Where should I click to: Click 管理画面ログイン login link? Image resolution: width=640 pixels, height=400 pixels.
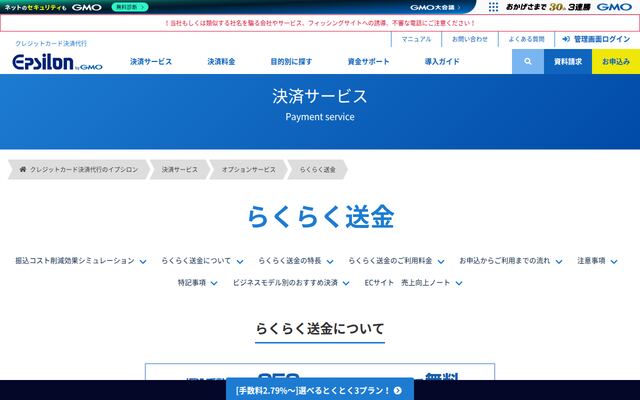pos(596,39)
